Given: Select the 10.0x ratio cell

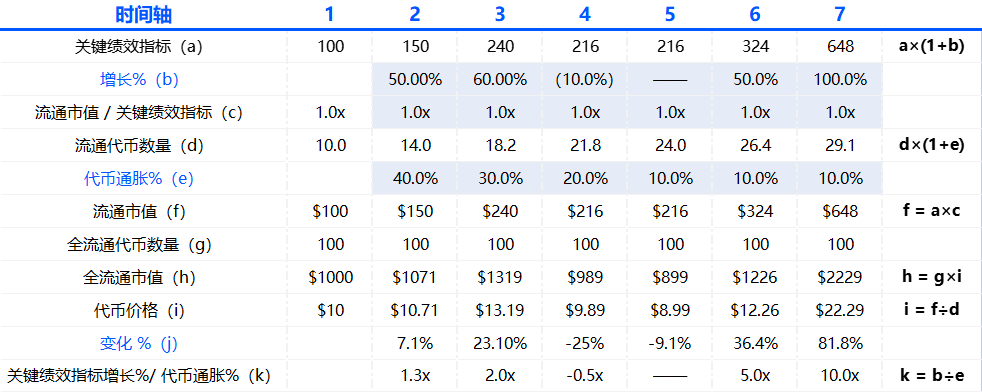Looking at the screenshot, I should [840, 376].
